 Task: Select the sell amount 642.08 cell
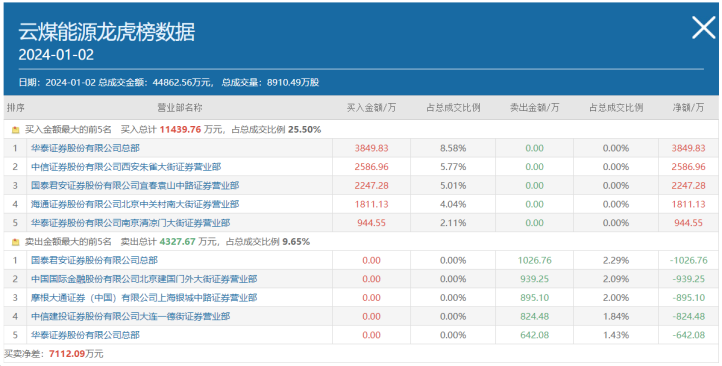(x=535, y=335)
